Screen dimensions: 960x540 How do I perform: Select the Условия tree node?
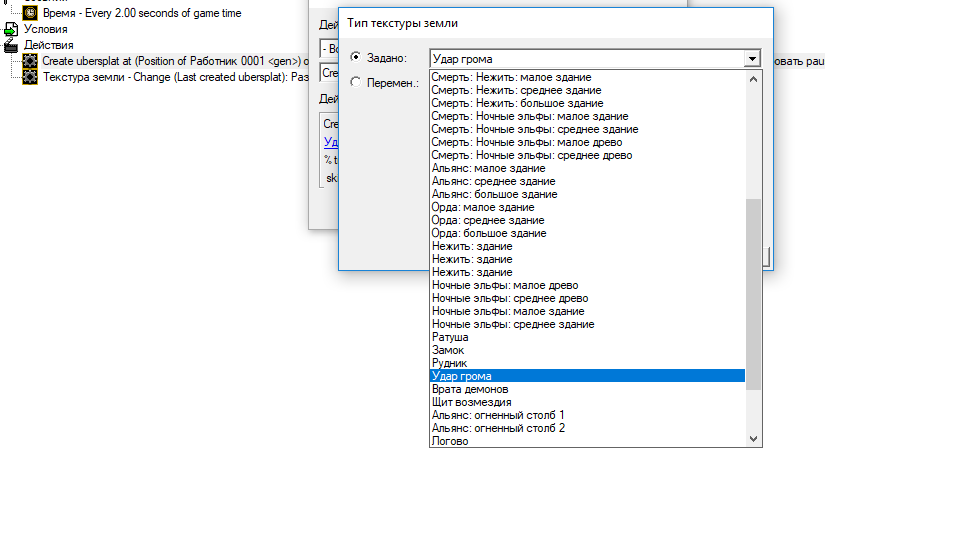coord(45,29)
